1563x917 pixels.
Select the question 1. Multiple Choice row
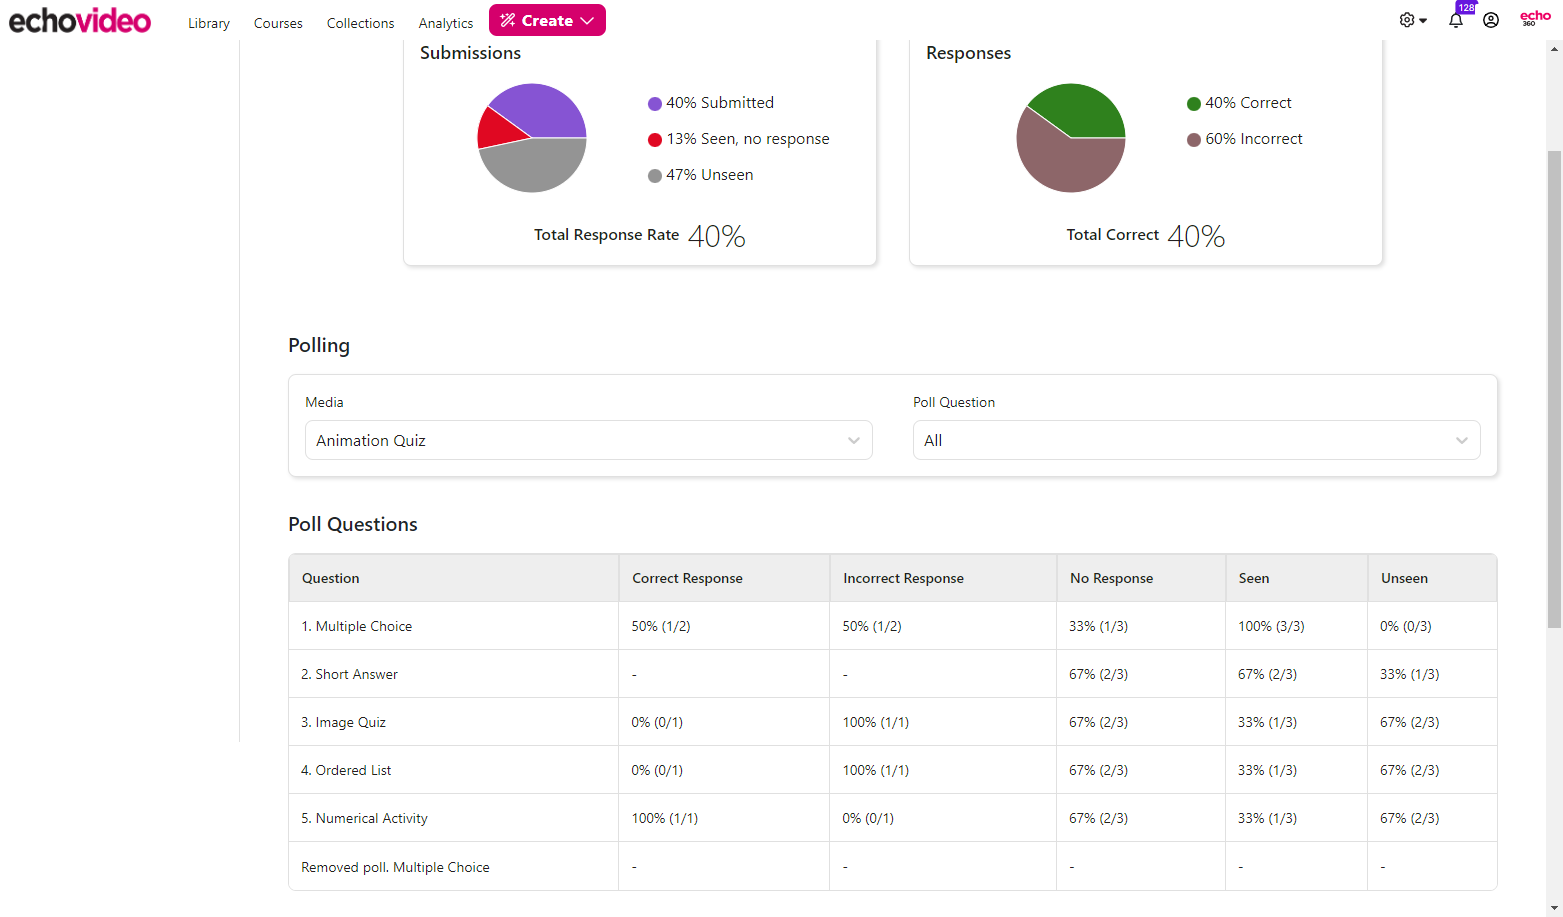point(357,625)
